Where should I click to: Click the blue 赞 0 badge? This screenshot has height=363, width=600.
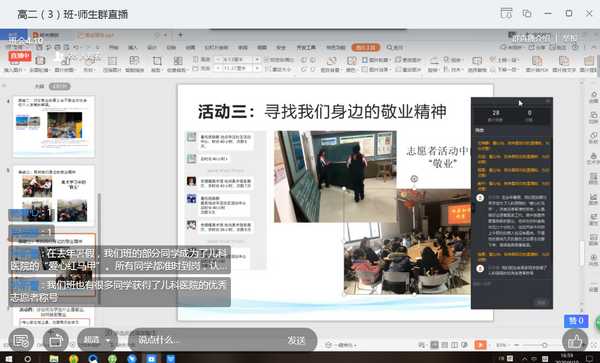coord(576,321)
